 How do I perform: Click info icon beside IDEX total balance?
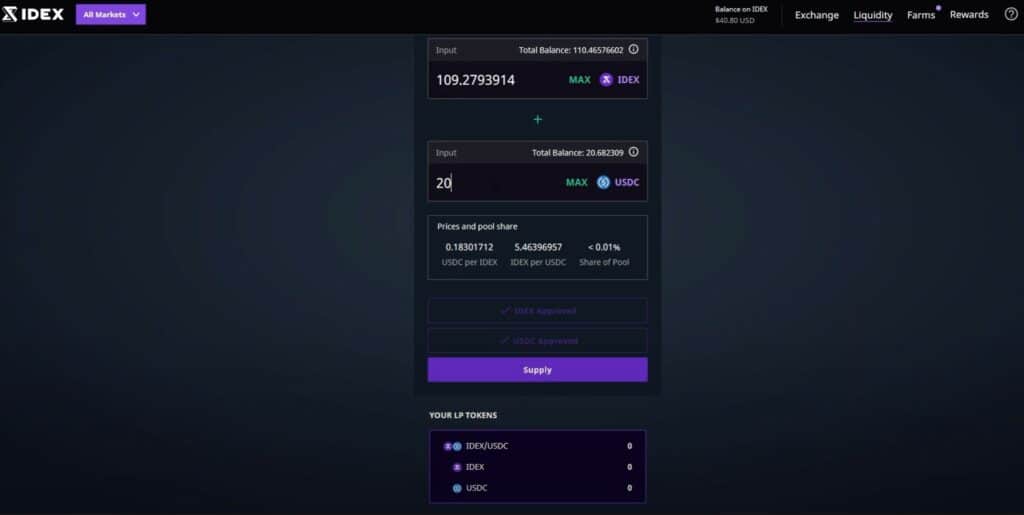[x=633, y=49]
